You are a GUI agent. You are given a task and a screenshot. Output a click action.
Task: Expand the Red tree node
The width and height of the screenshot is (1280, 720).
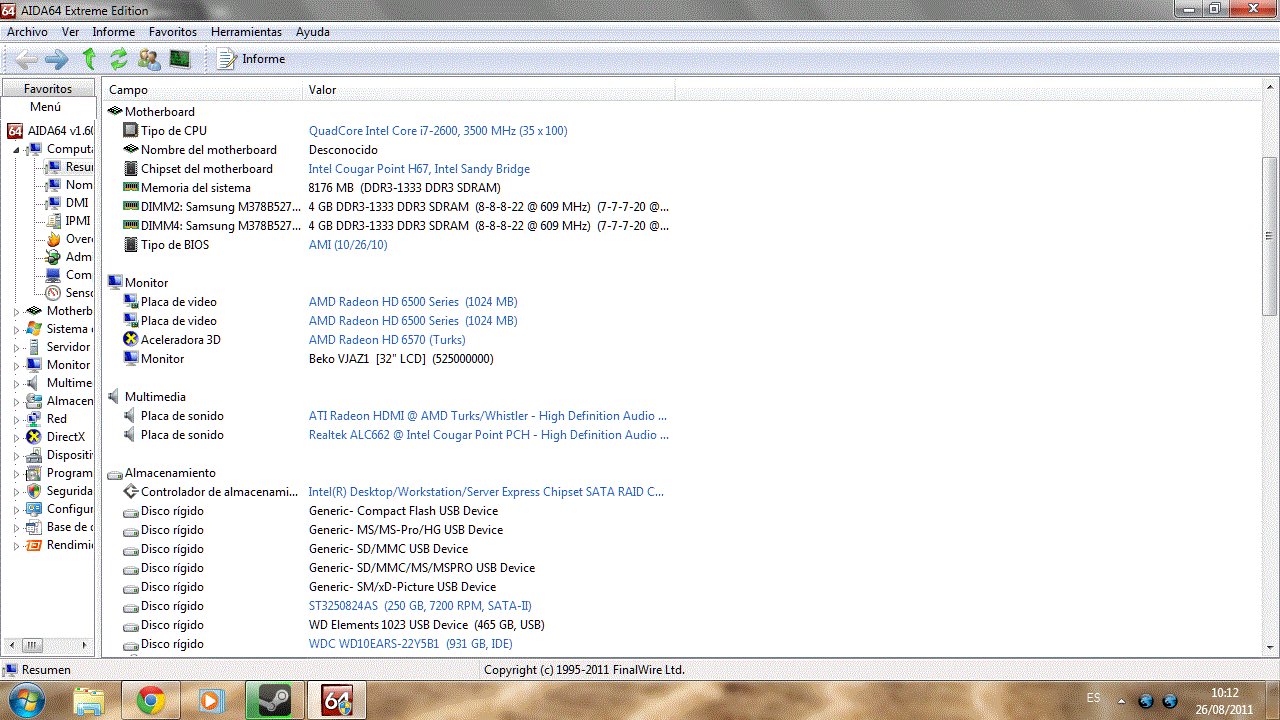pos(17,419)
